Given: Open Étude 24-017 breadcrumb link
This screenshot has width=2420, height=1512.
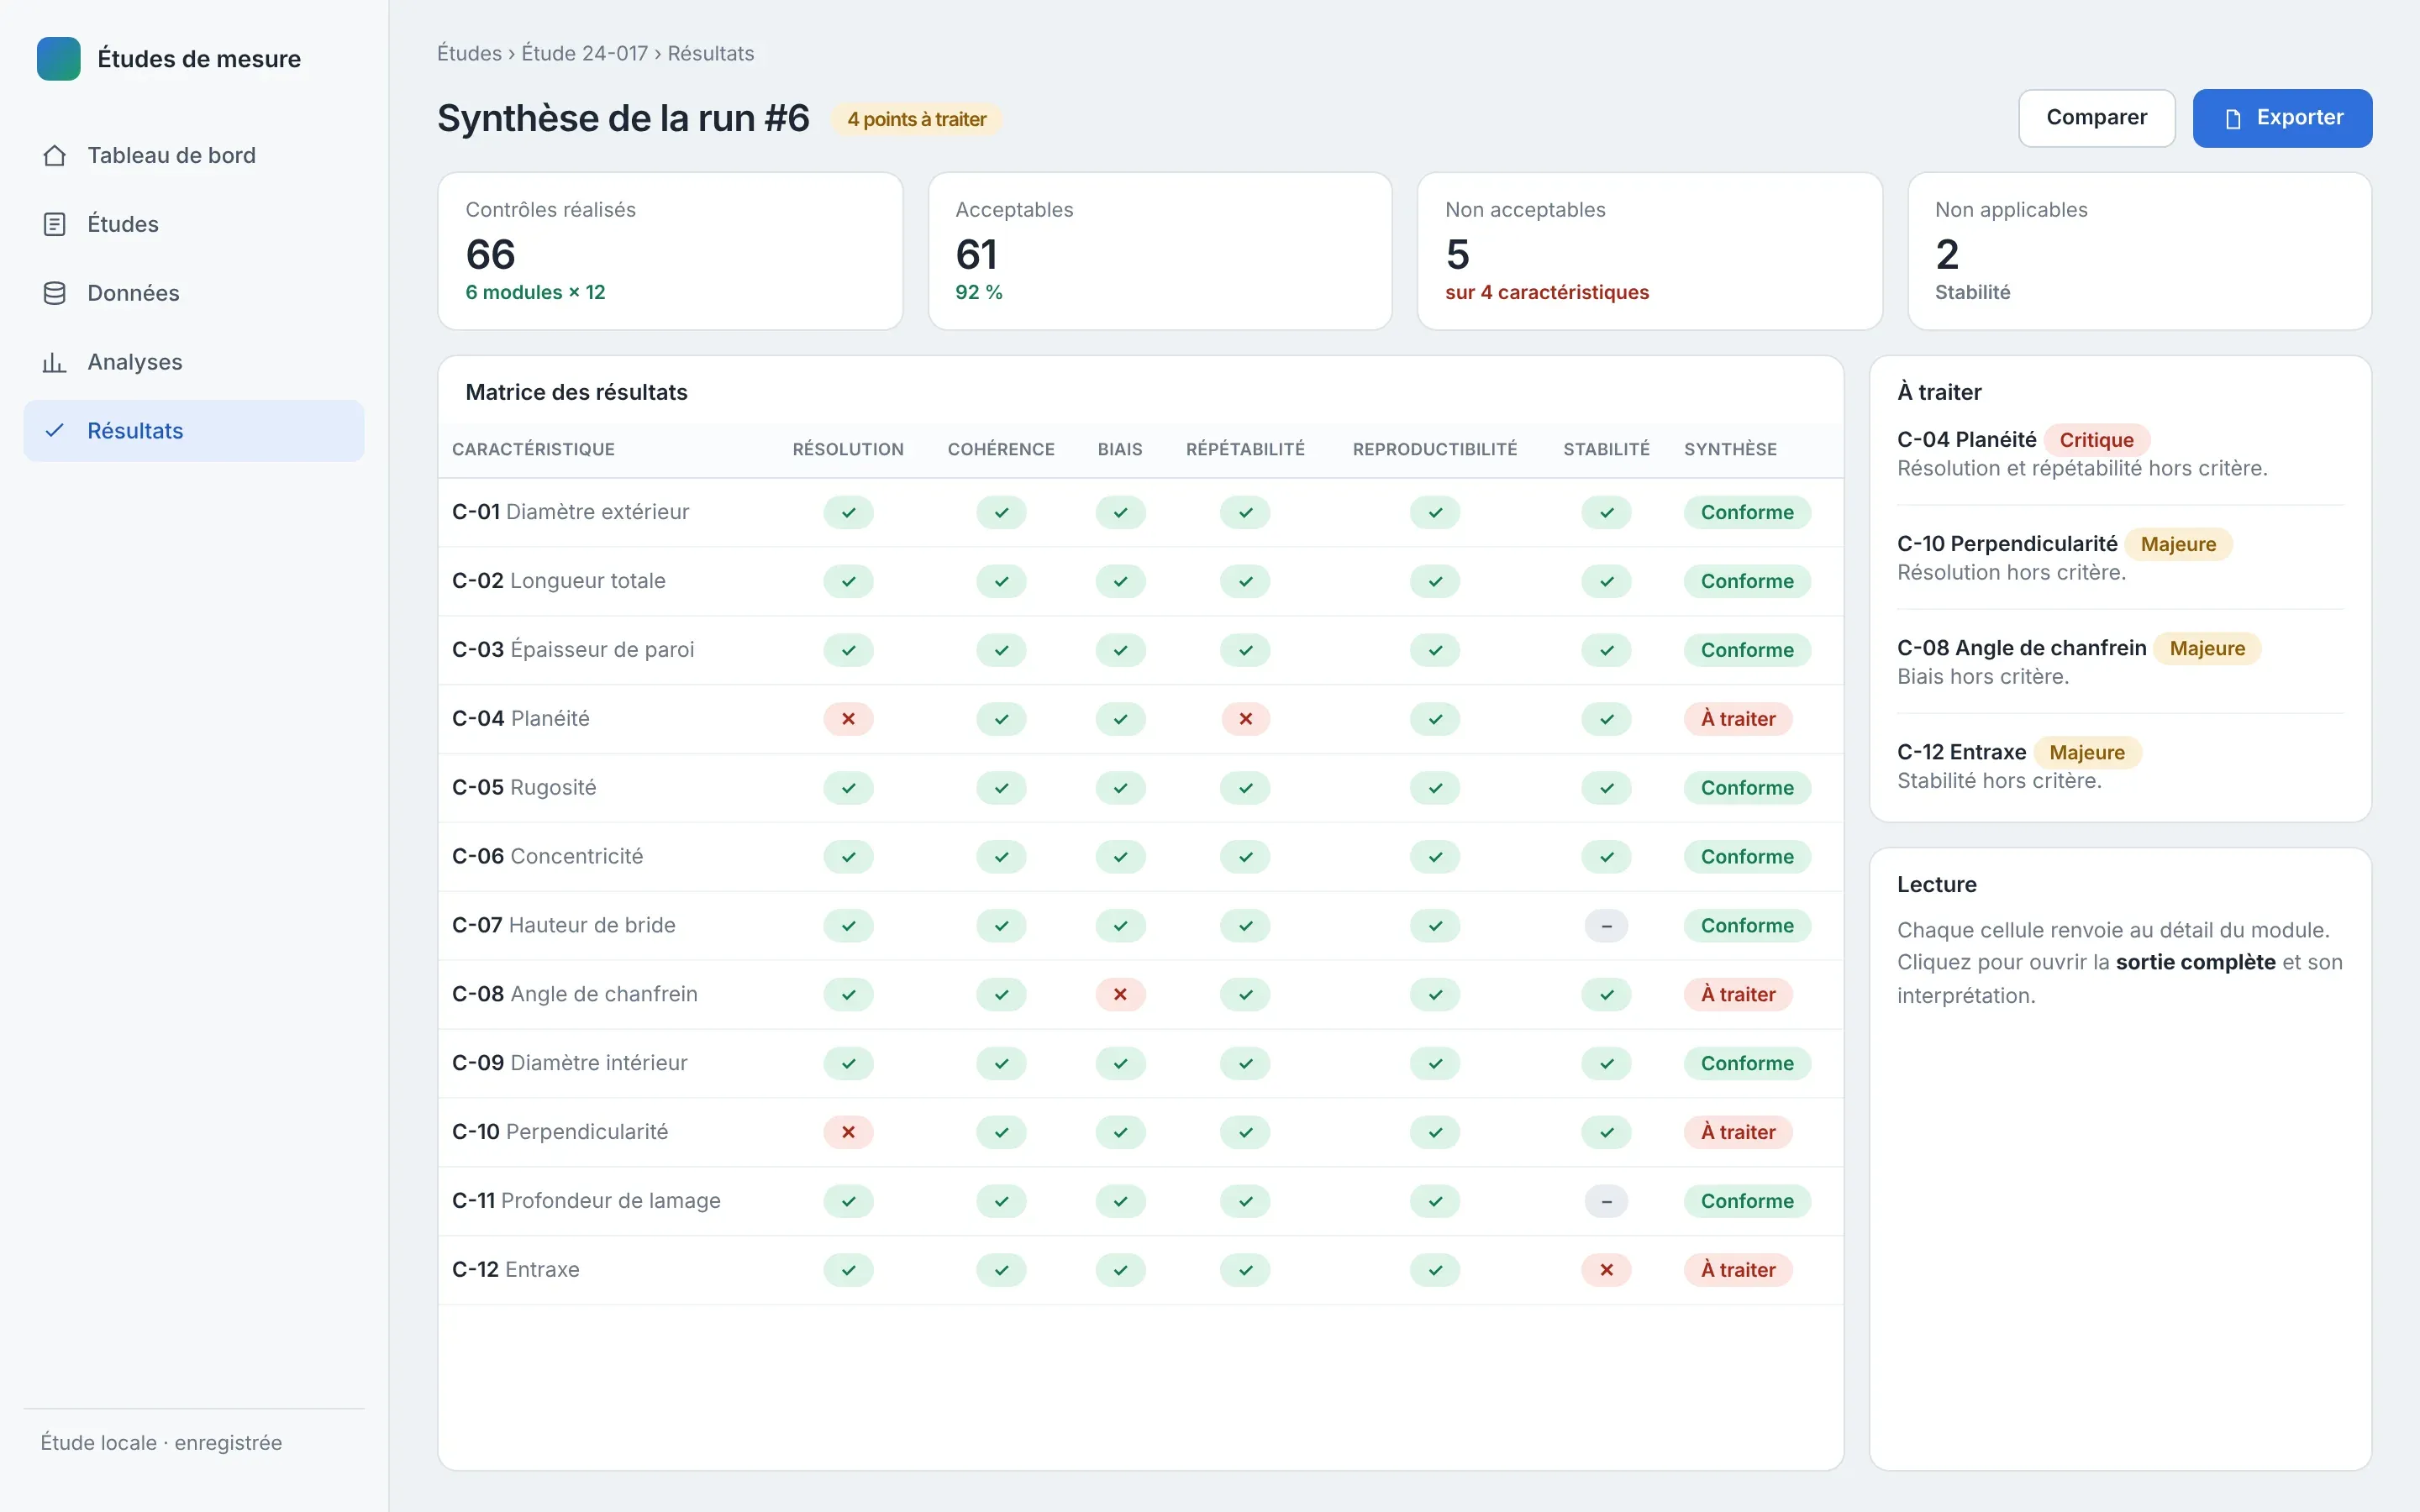Looking at the screenshot, I should coord(585,53).
